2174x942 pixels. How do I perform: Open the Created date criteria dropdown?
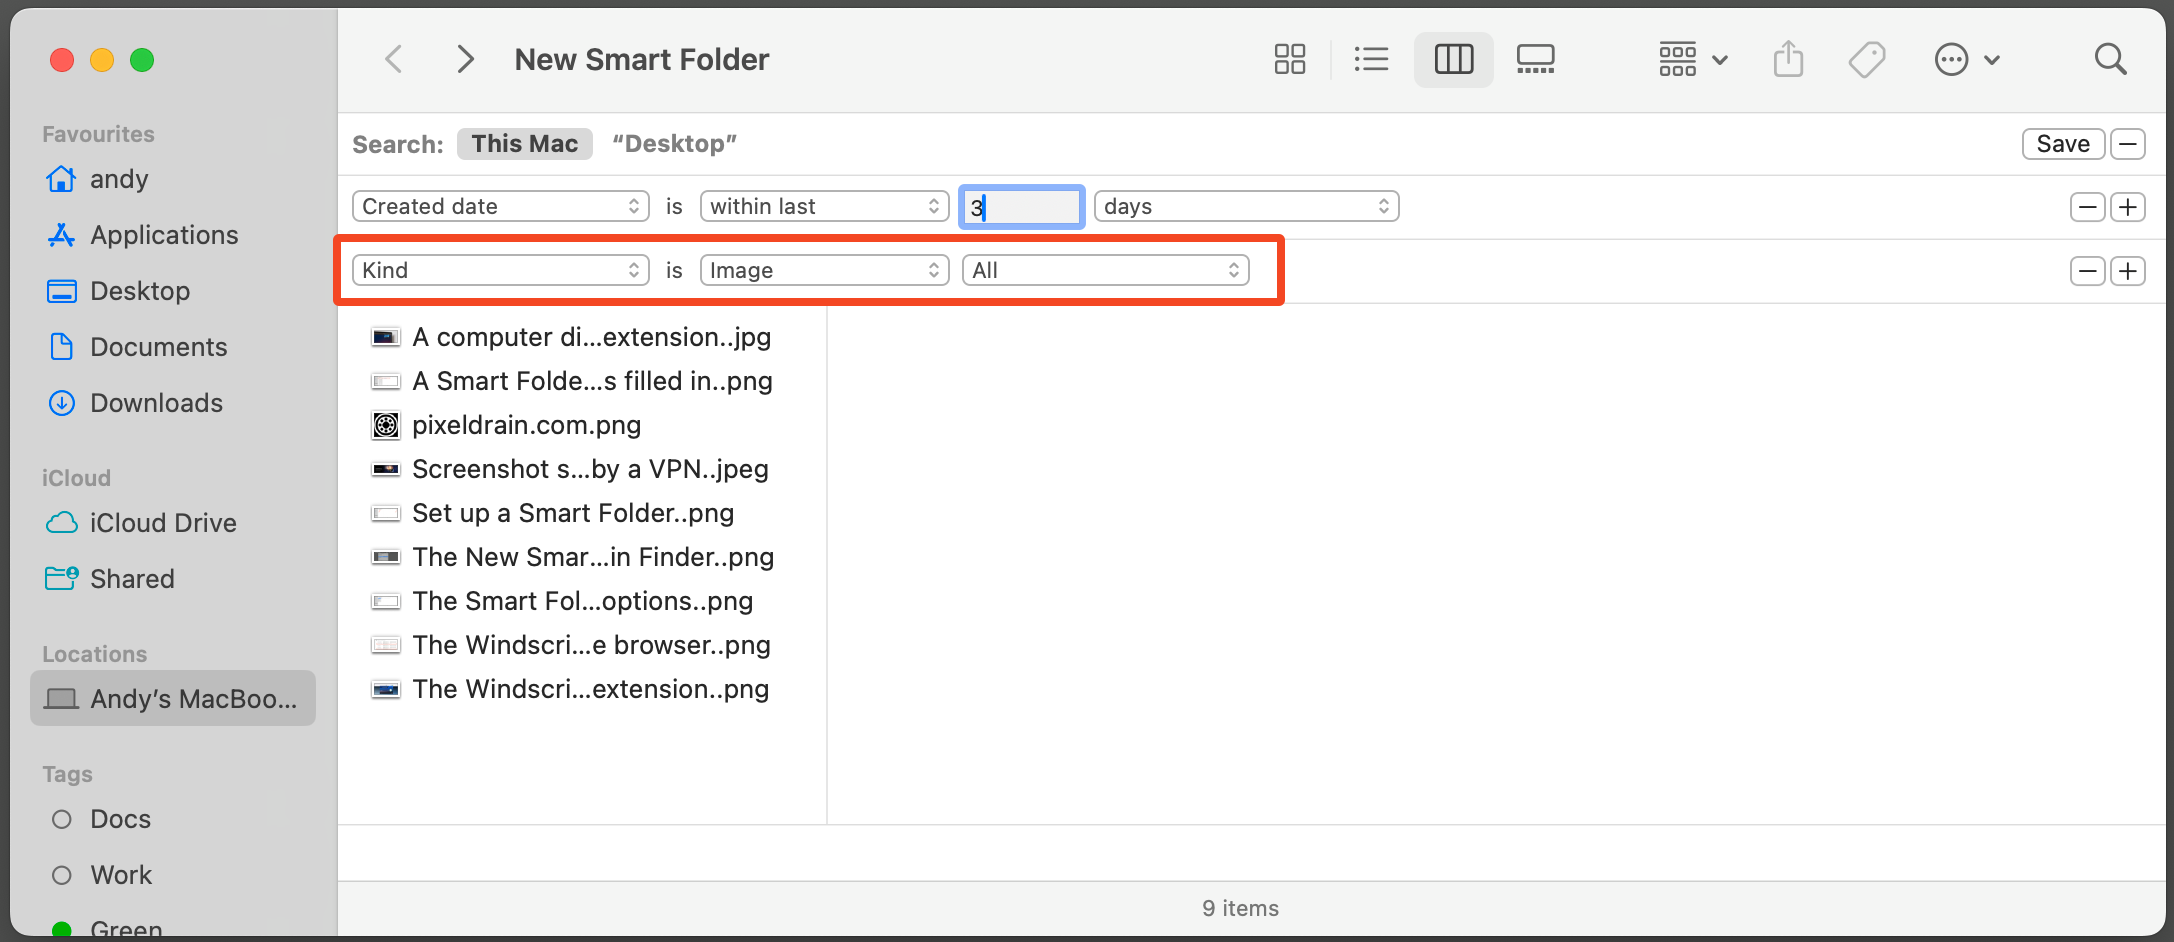click(500, 206)
